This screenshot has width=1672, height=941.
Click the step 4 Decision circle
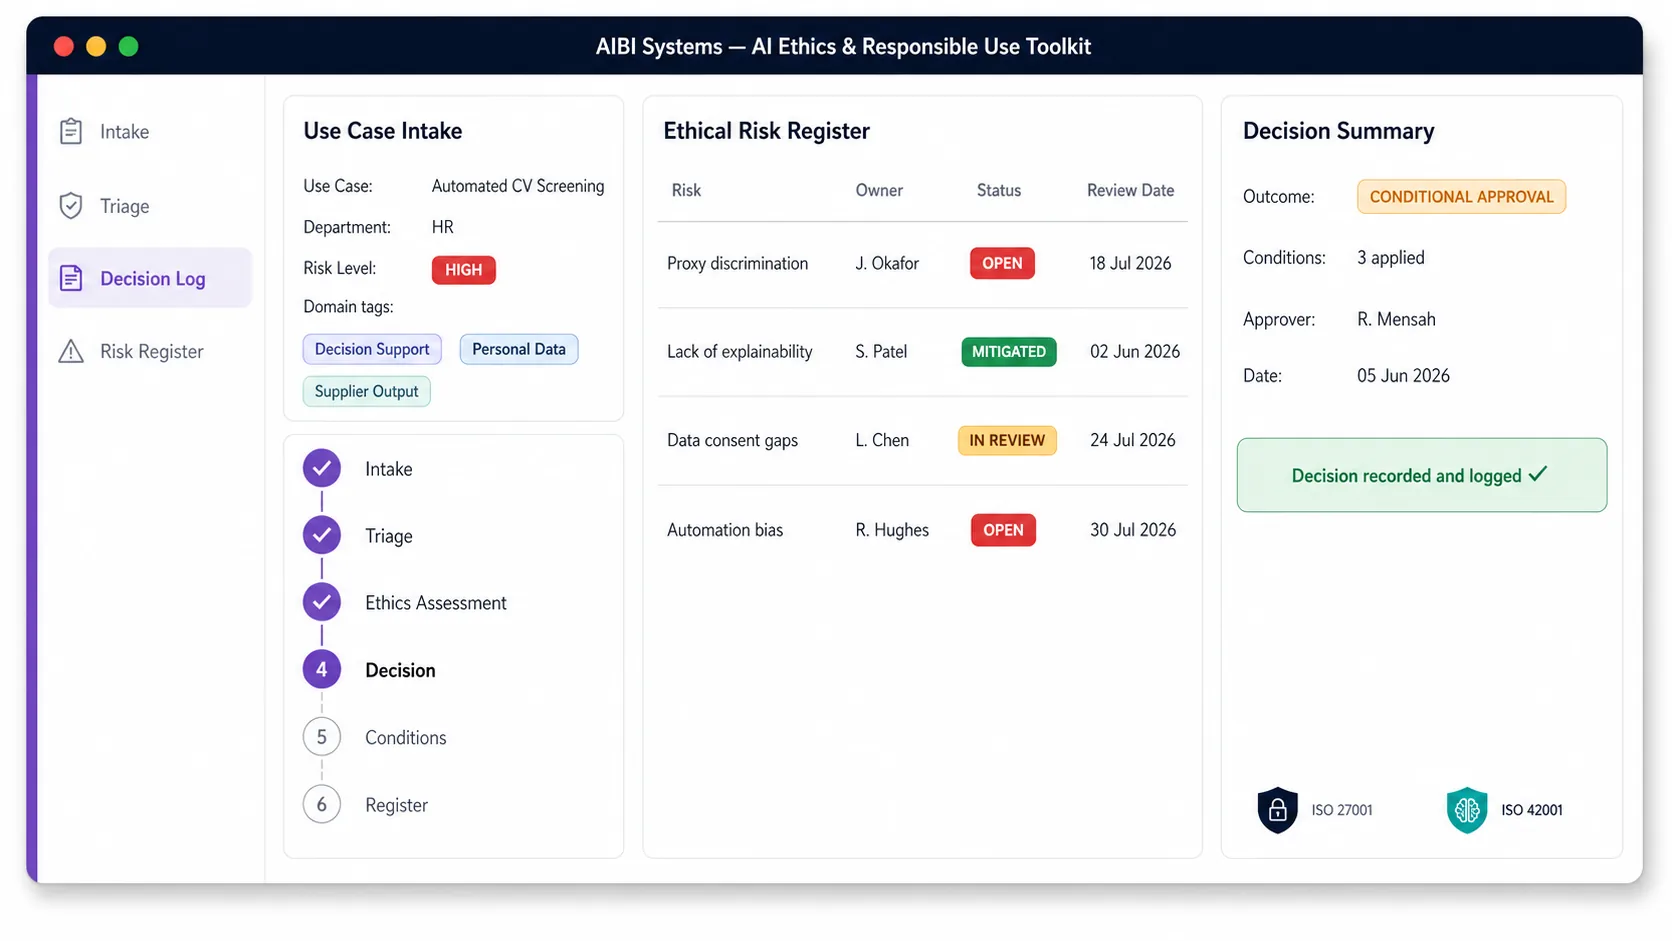coord(322,669)
